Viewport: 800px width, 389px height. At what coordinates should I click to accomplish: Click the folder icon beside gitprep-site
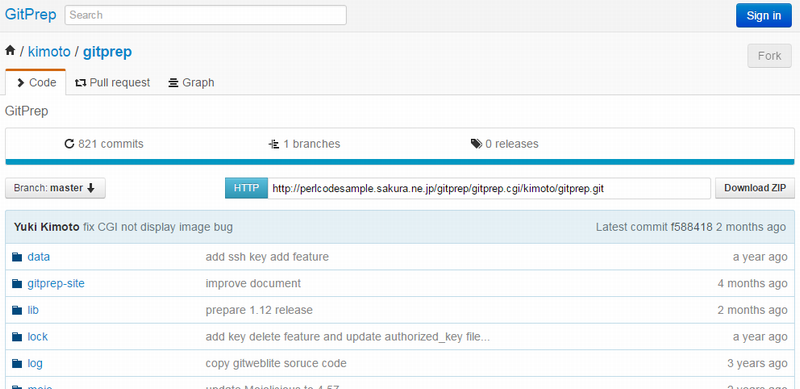tap(18, 283)
